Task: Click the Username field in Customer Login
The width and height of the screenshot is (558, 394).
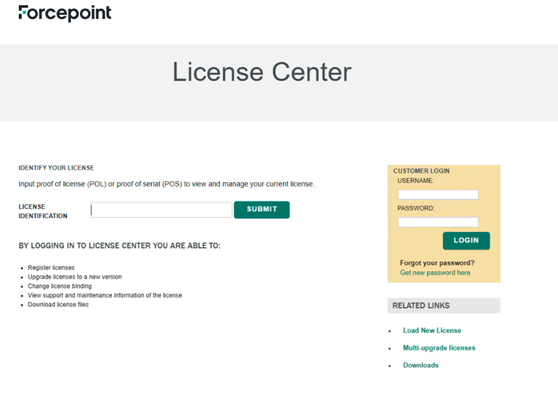Action: coord(438,195)
